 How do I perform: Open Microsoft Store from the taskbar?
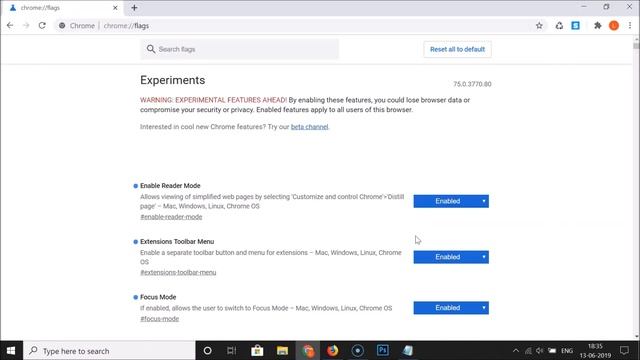point(257,351)
